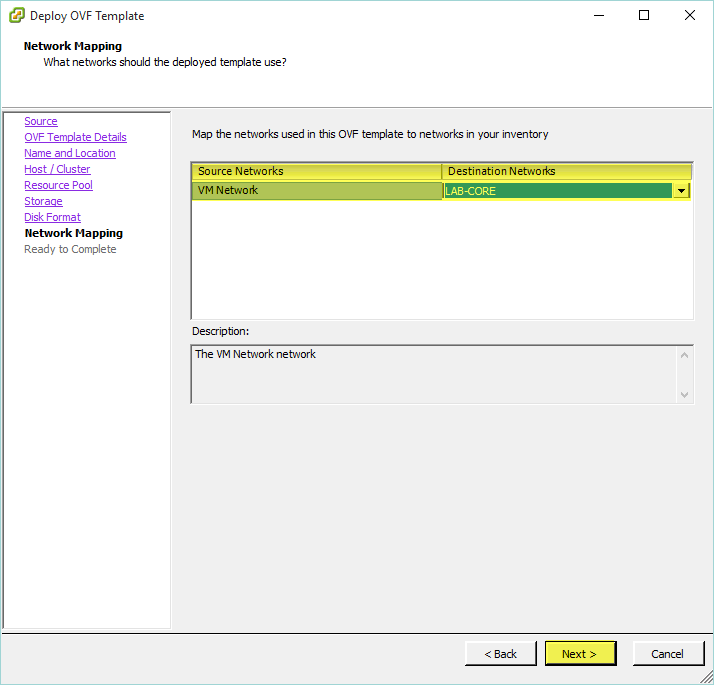Jump to Host / Cluster step

pos(57,169)
